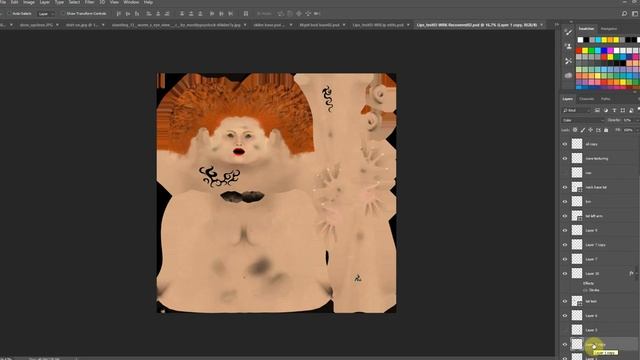Image resolution: width=640 pixels, height=360 pixels.
Task: Open the Filter menu
Action: point(89,2)
